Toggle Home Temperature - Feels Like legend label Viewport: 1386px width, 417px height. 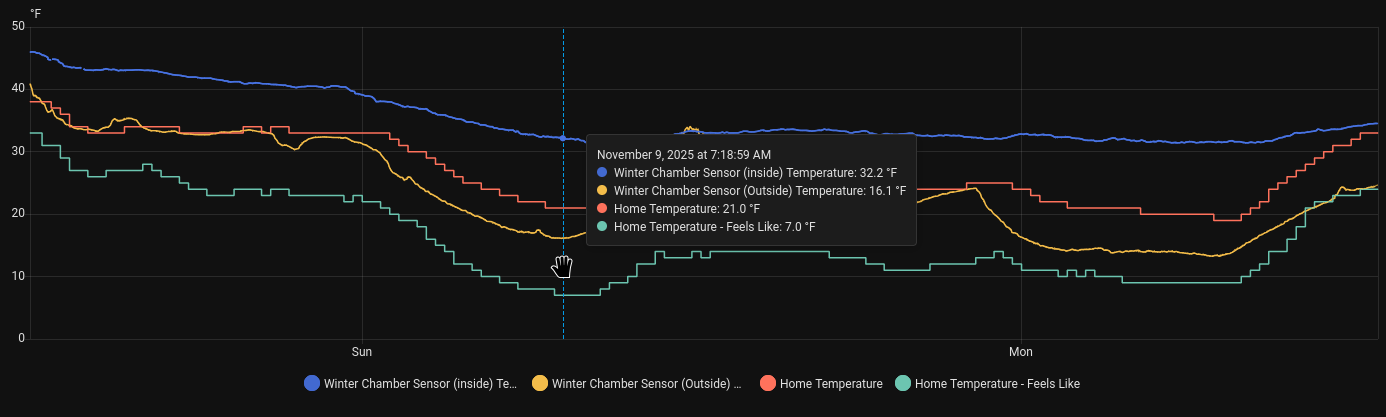tap(997, 383)
